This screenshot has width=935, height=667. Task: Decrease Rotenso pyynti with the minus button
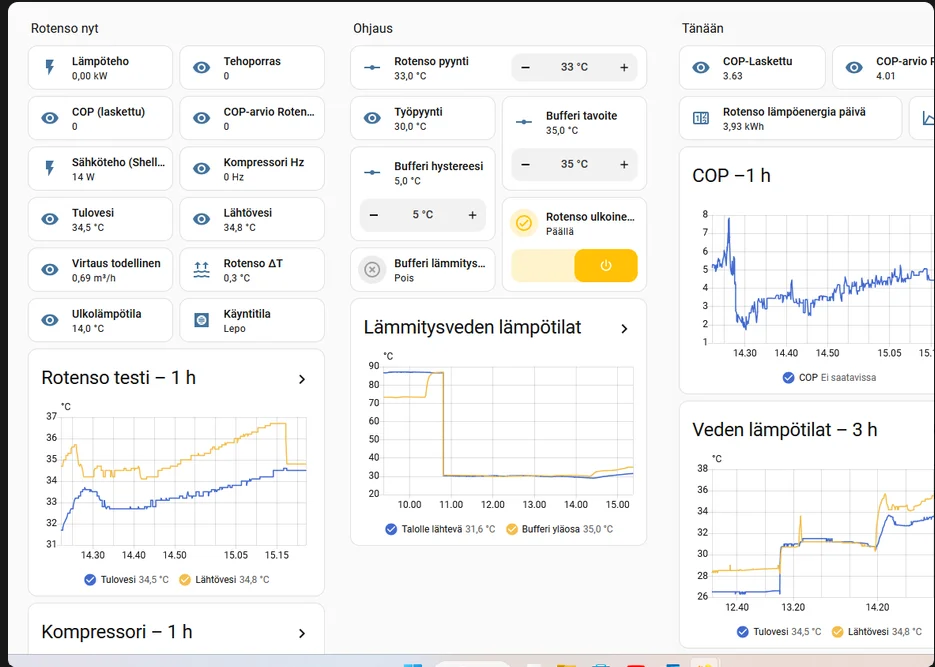525,67
